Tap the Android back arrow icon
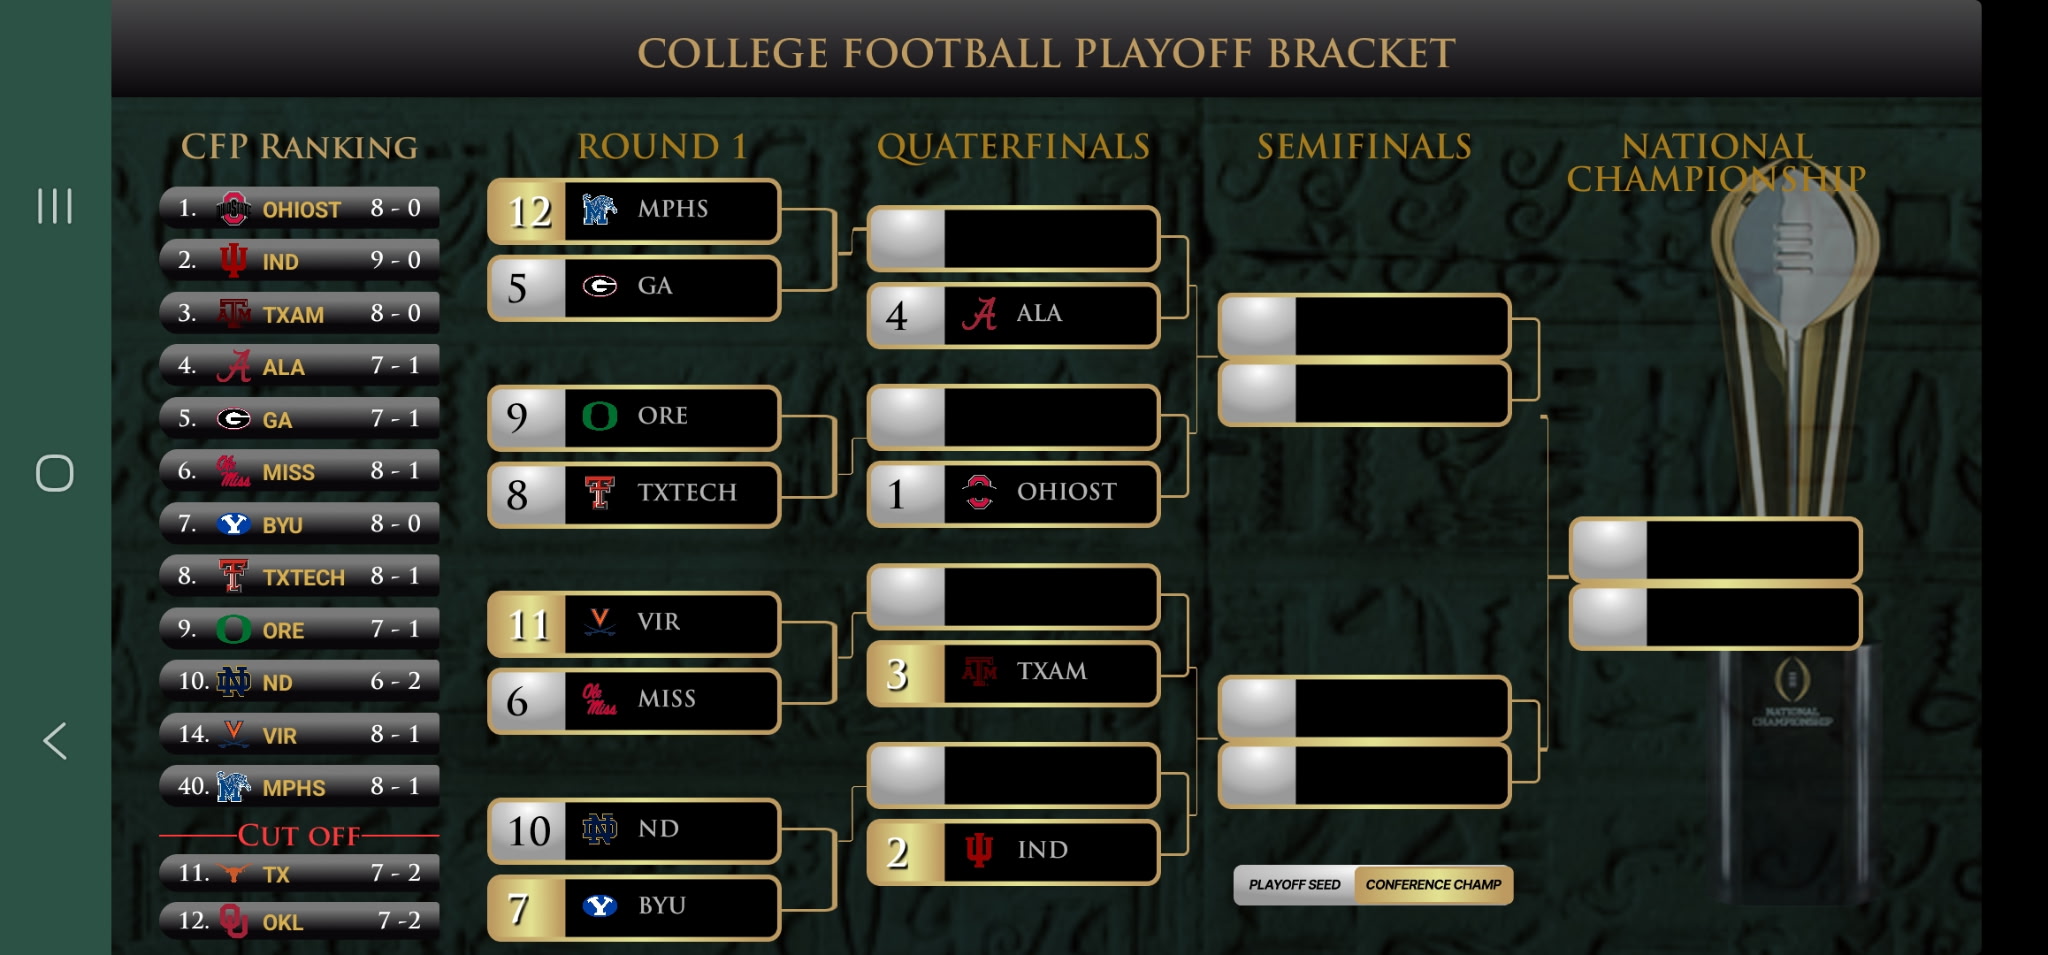This screenshot has width=2048, height=955. 55,741
